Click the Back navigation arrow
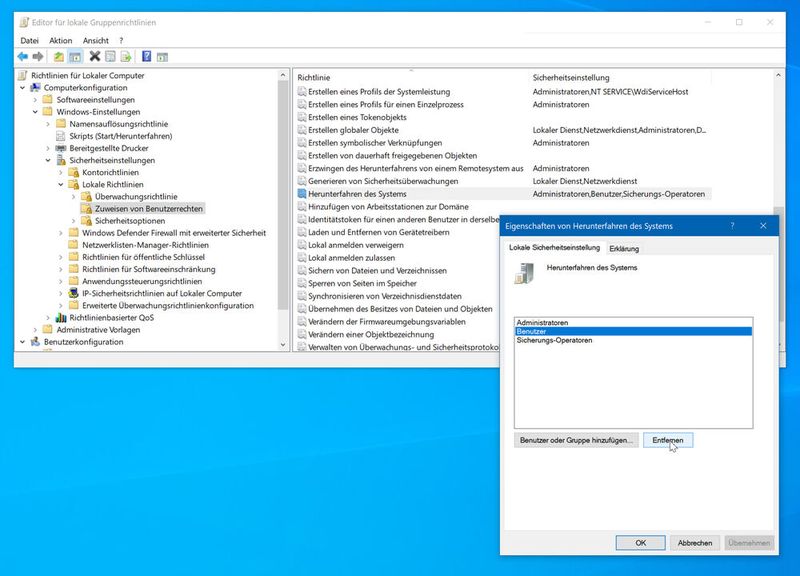 23,57
